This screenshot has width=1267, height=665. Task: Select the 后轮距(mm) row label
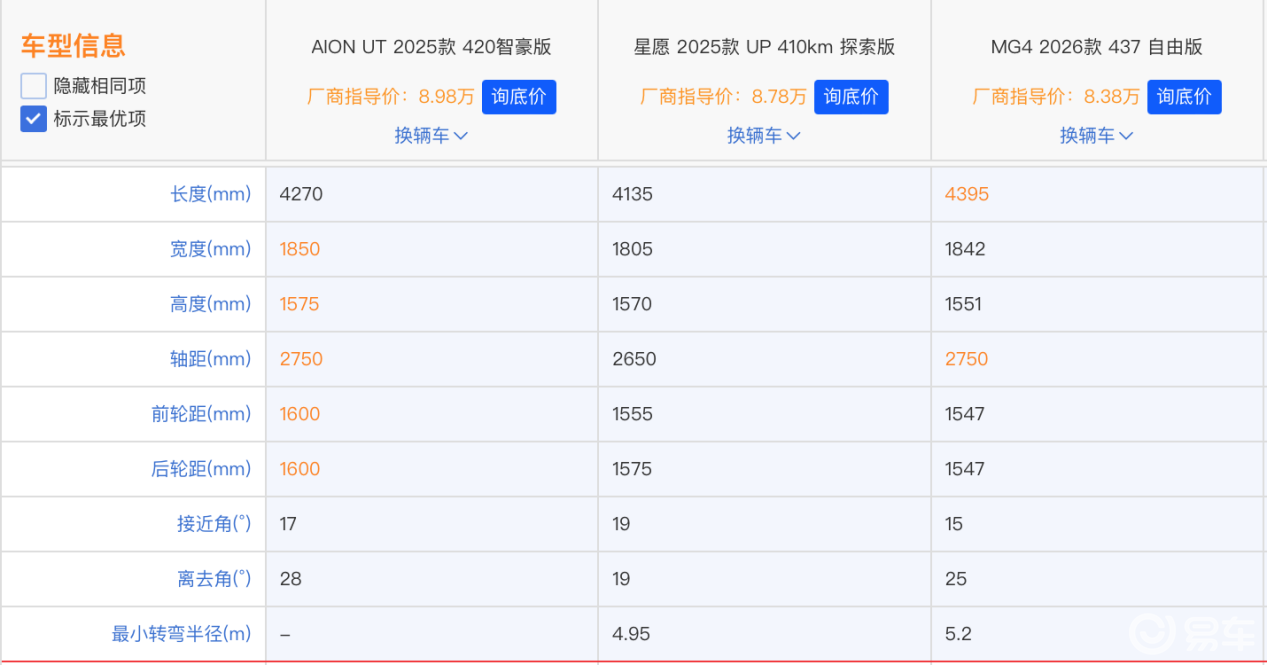(x=201, y=469)
